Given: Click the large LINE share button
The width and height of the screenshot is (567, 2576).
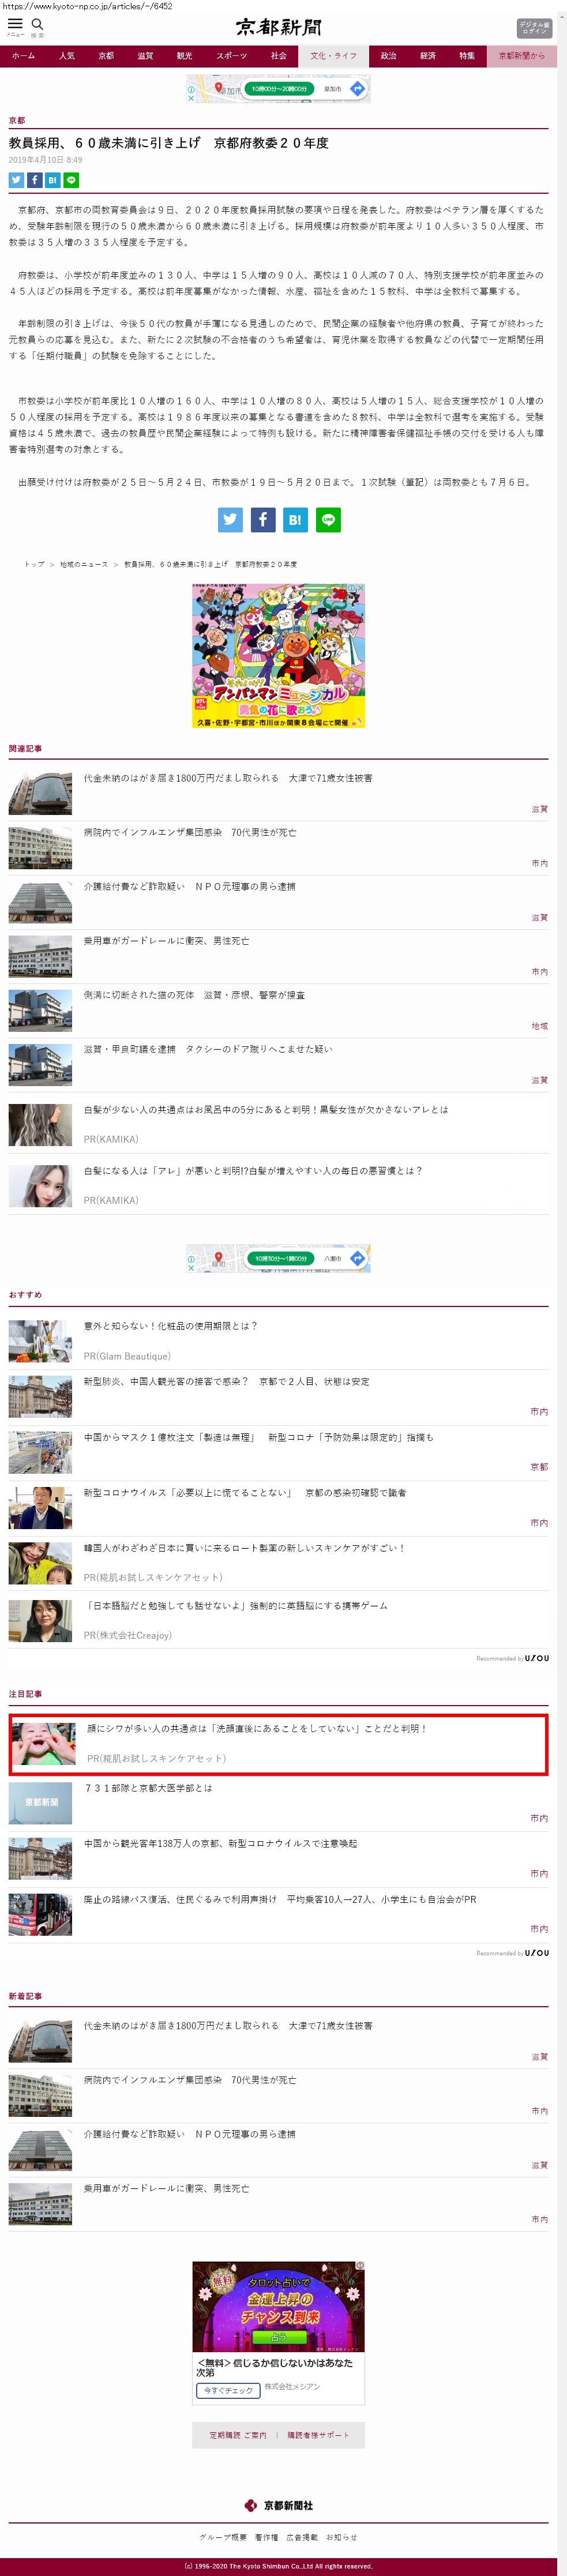Looking at the screenshot, I should (328, 519).
